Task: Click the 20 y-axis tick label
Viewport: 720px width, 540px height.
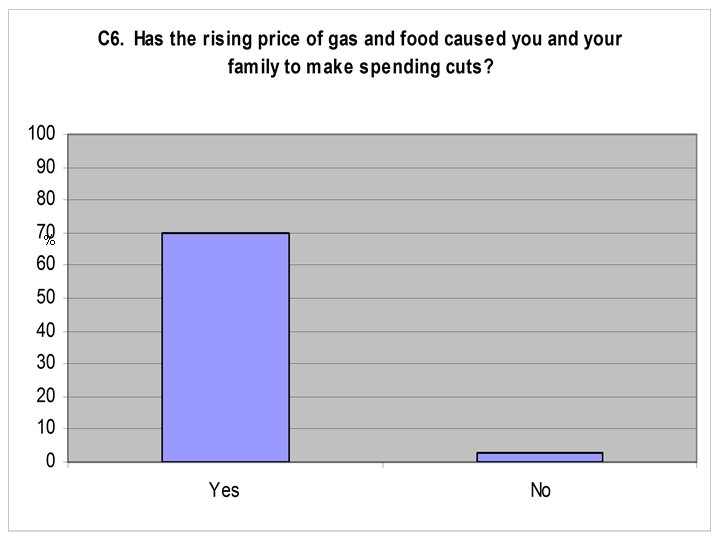Action: click(x=45, y=397)
